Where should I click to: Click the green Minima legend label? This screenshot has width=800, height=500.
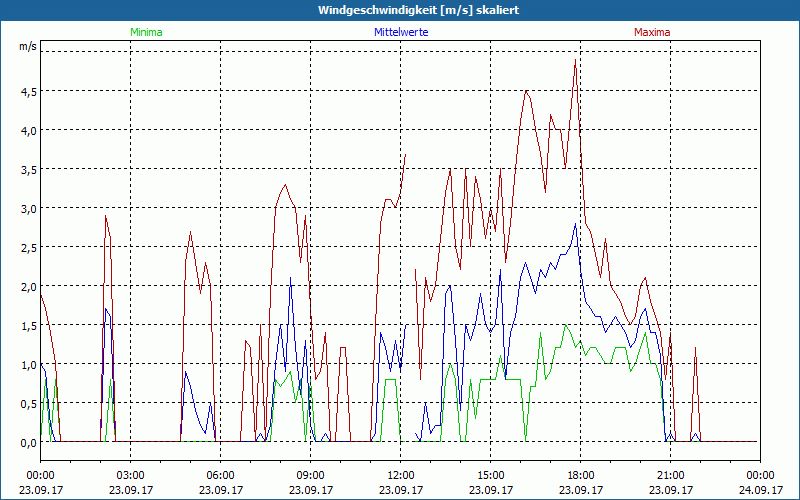pos(146,32)
